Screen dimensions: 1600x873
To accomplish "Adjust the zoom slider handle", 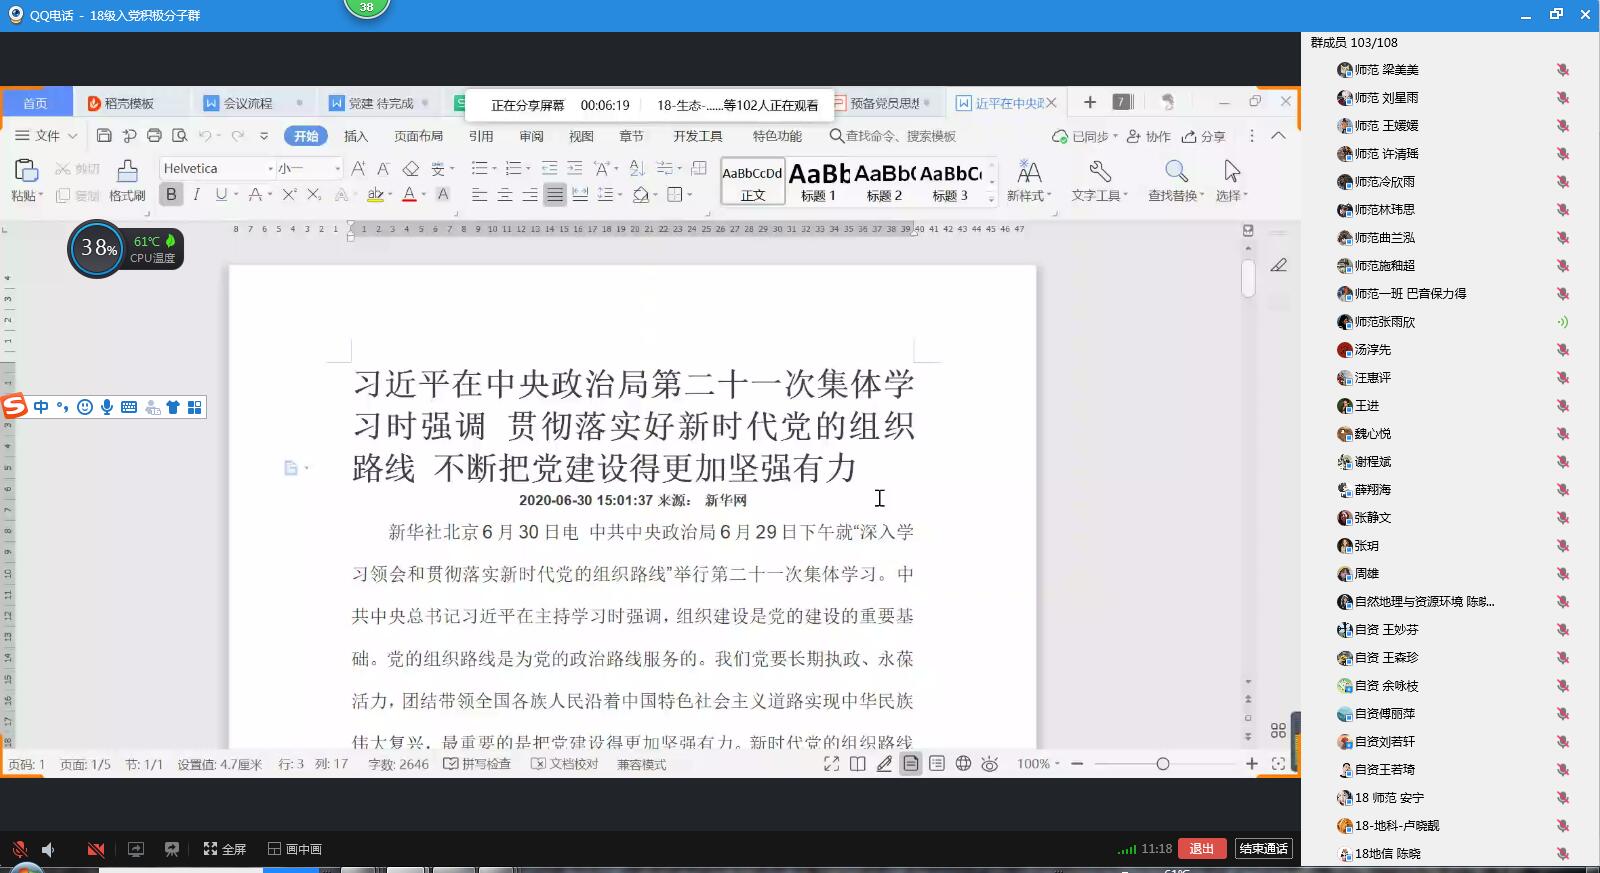I will [1162, 764].
